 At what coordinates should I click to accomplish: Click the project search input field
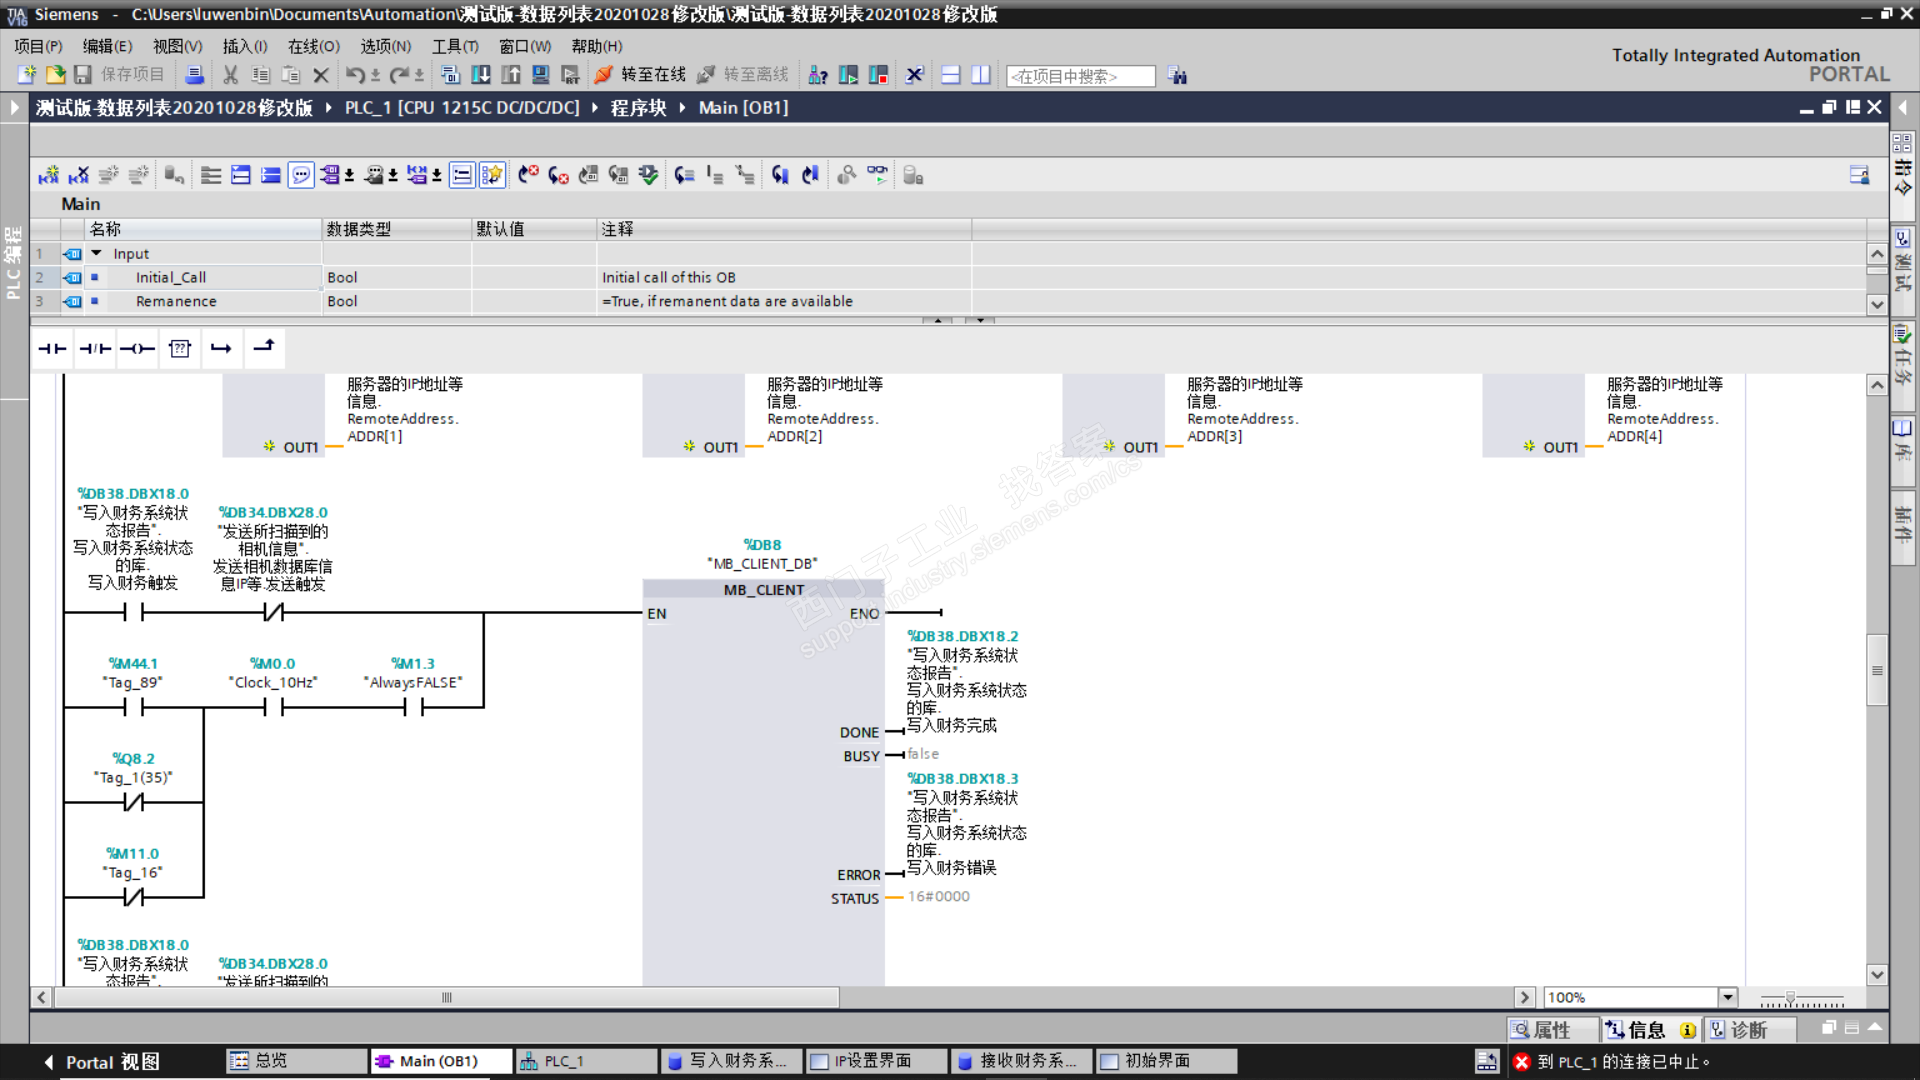tap(1080, 76)
